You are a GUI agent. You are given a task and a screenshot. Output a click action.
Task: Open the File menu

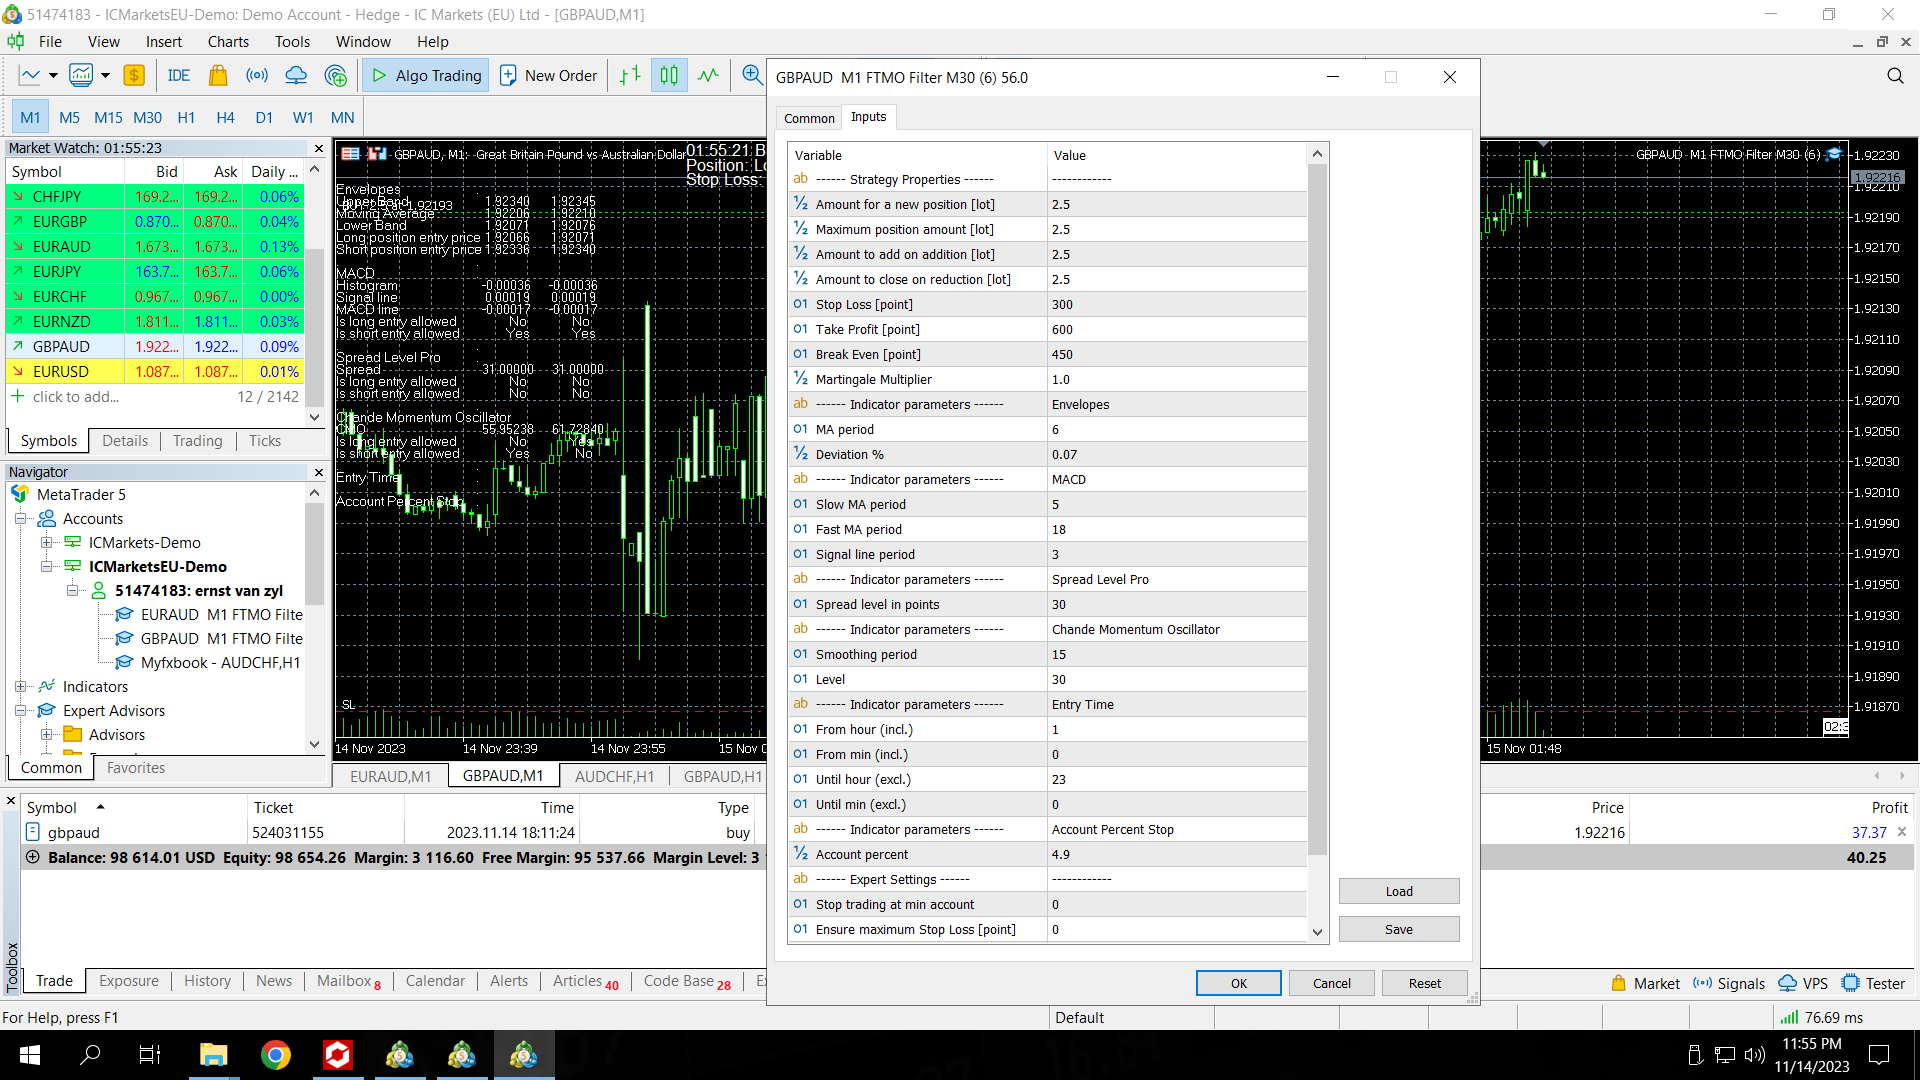tap(50, 41)
